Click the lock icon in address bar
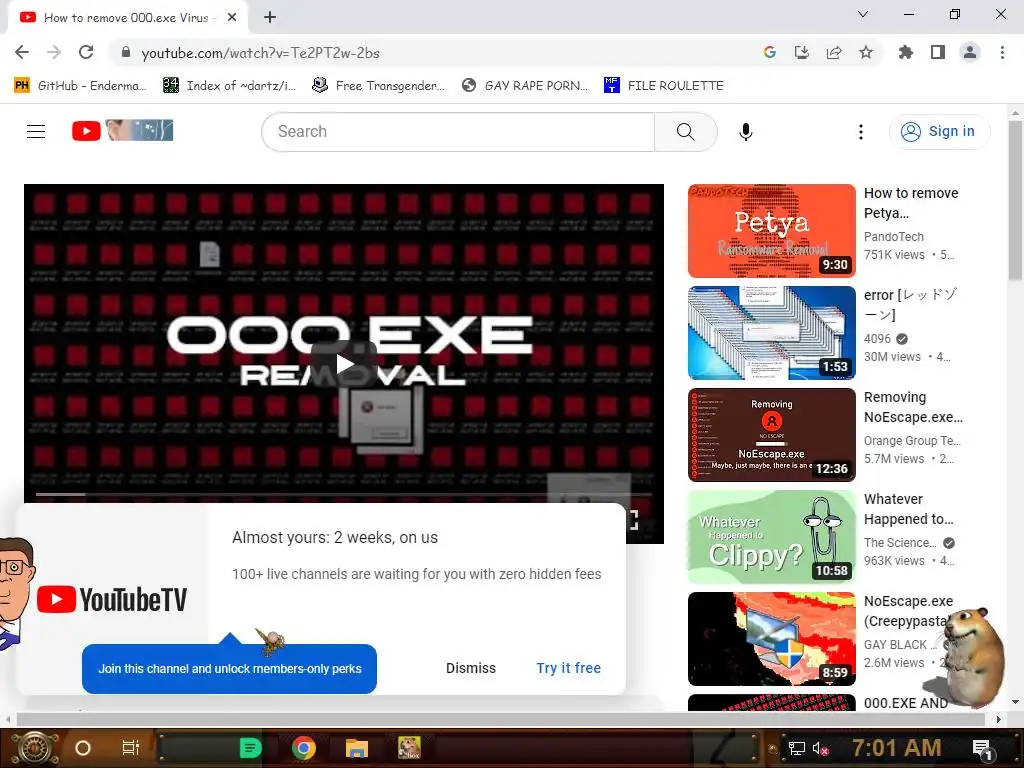This screenshot has height=768, width=1024. click(x=126, y=53)
